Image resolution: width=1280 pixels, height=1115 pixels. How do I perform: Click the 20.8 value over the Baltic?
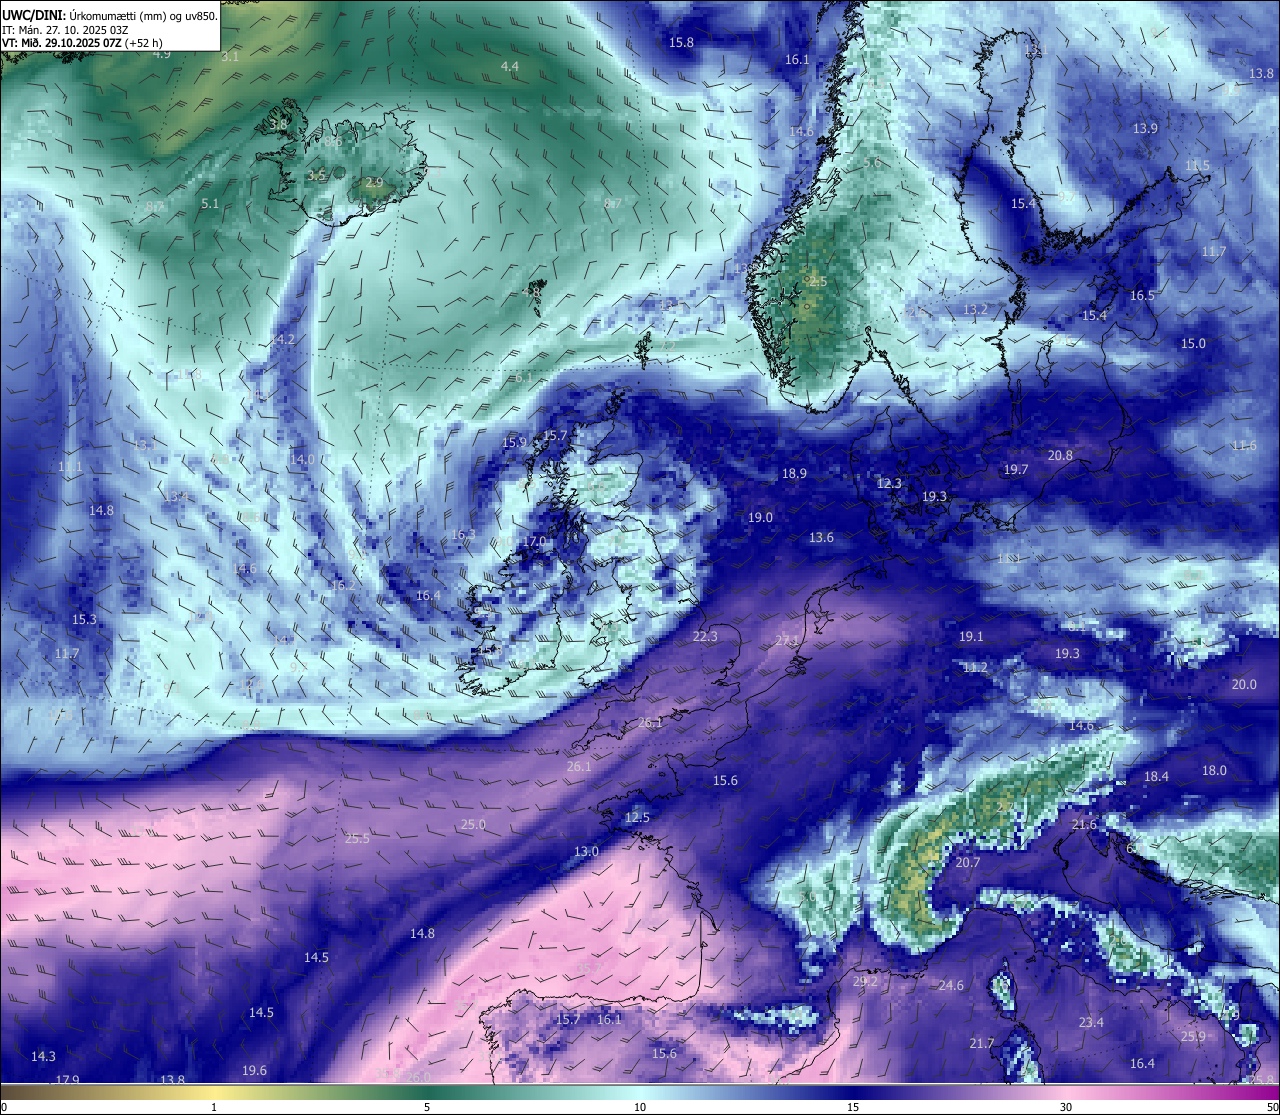[x=1060, y=455]
